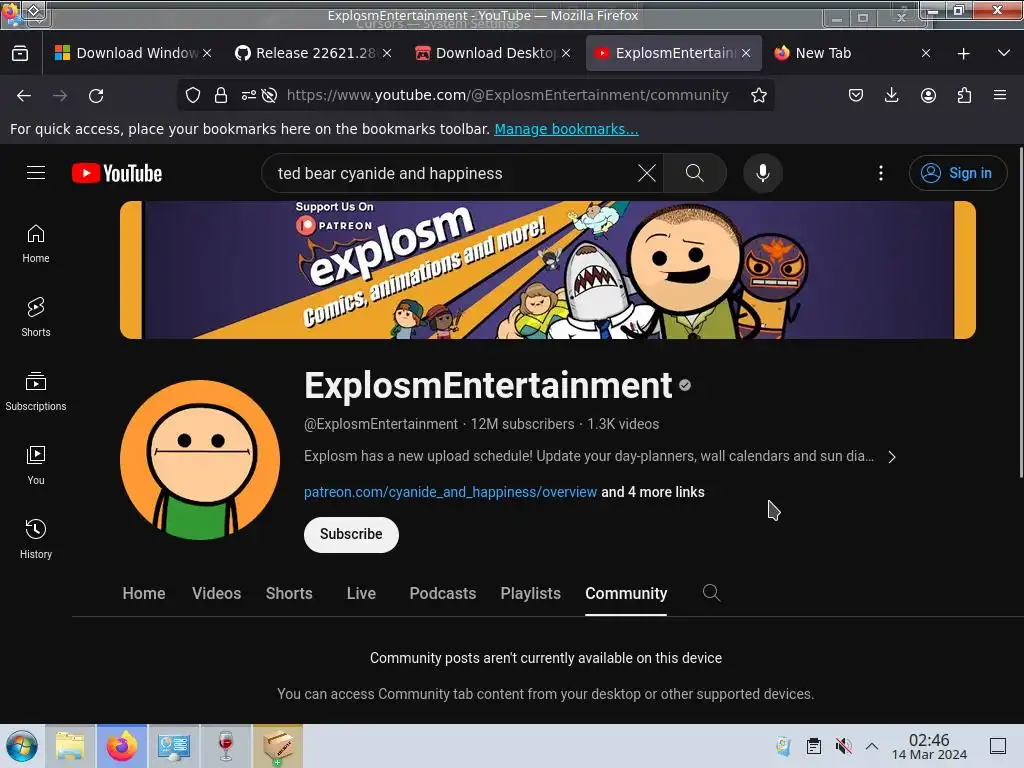This screenshot has width=1024, height=768.
Task: Close the Download Windows tab
Action: 207,53
